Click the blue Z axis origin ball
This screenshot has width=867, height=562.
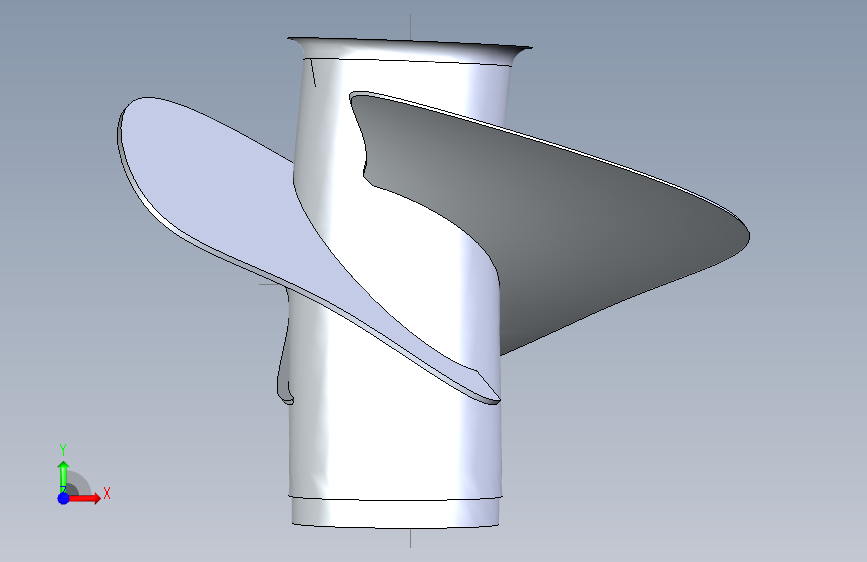(x=63, y=498)
